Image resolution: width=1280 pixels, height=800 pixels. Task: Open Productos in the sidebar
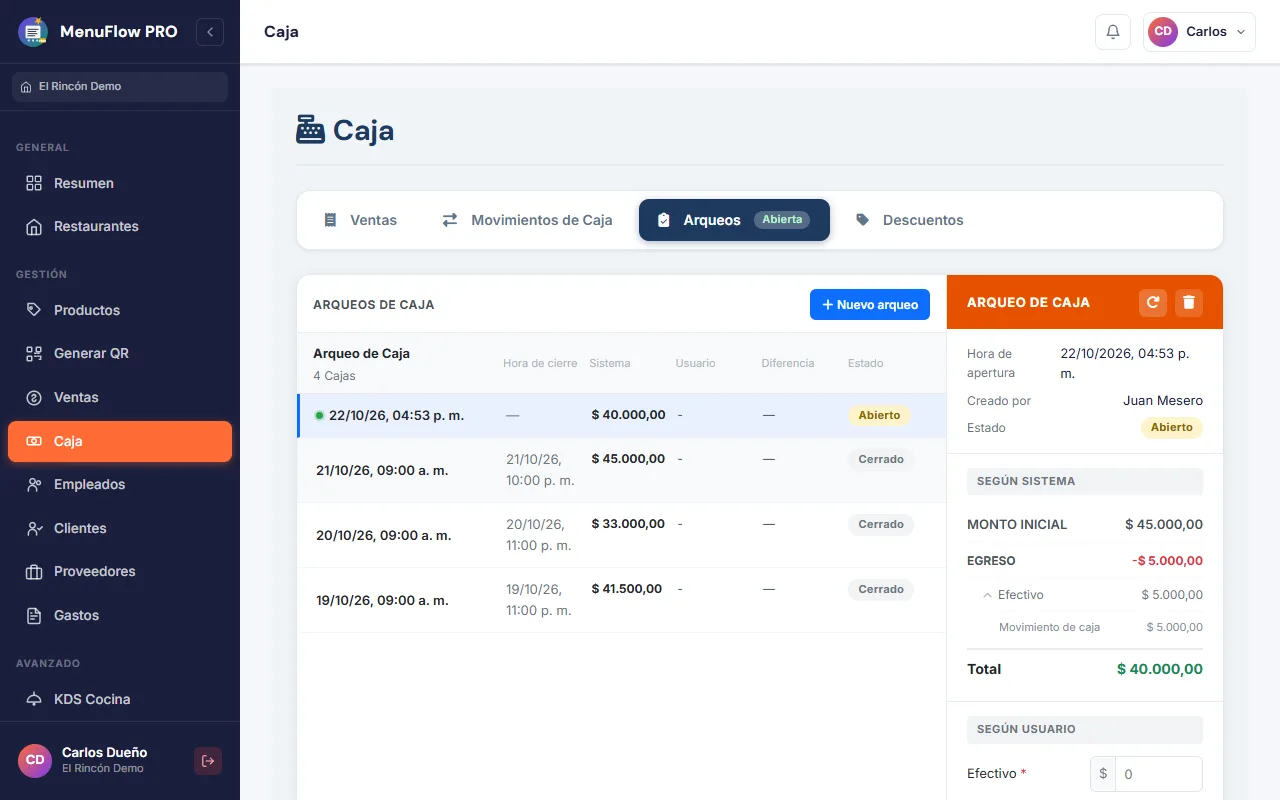[x=120, y=310]
